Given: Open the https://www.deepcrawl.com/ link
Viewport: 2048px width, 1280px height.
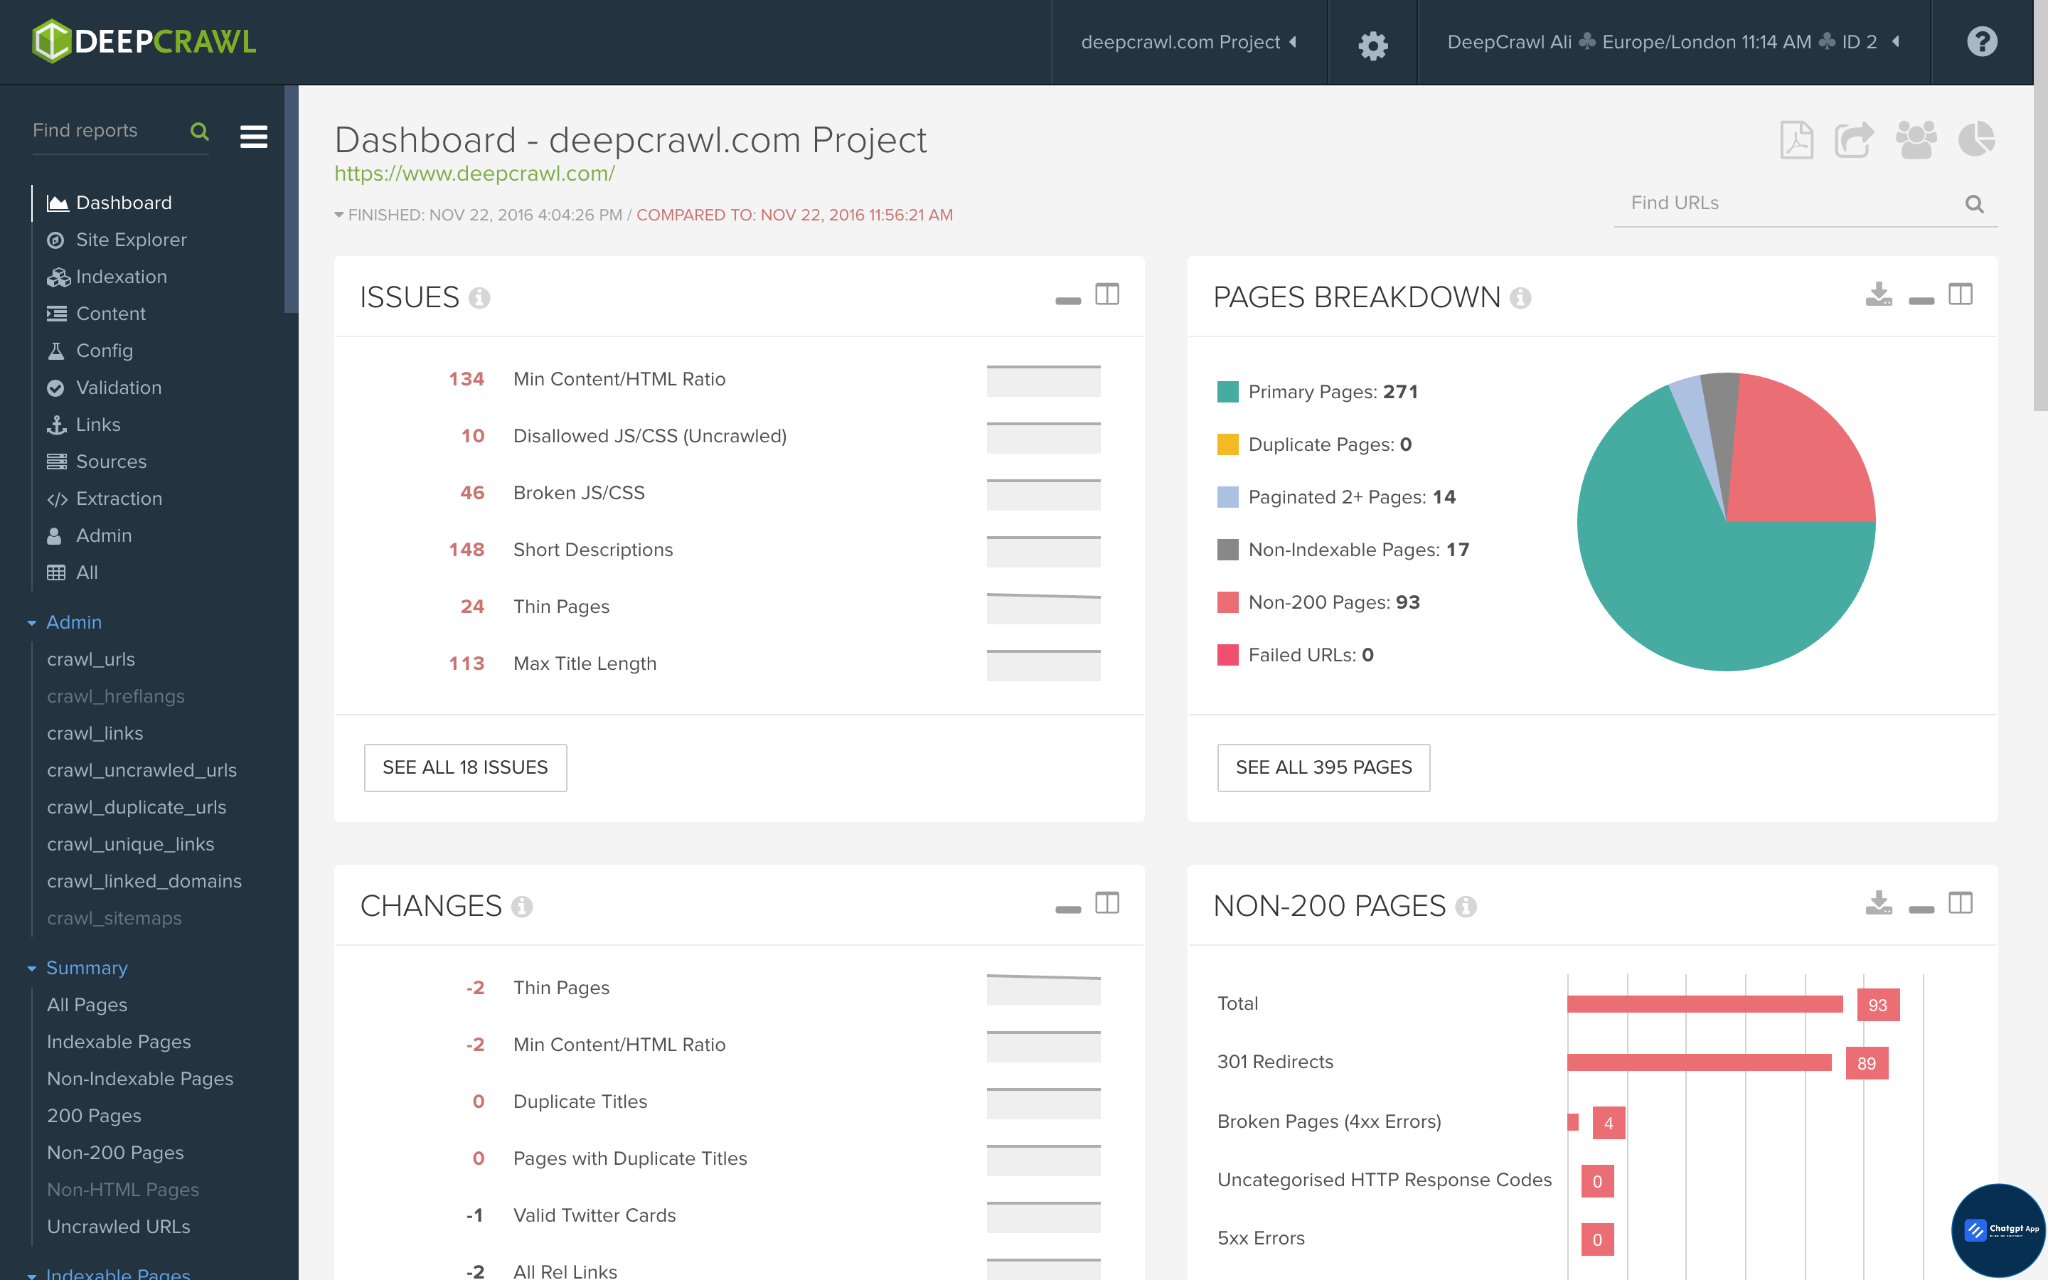Looking at the screenshot, I should pyautogui.click(x=474, y=173).
